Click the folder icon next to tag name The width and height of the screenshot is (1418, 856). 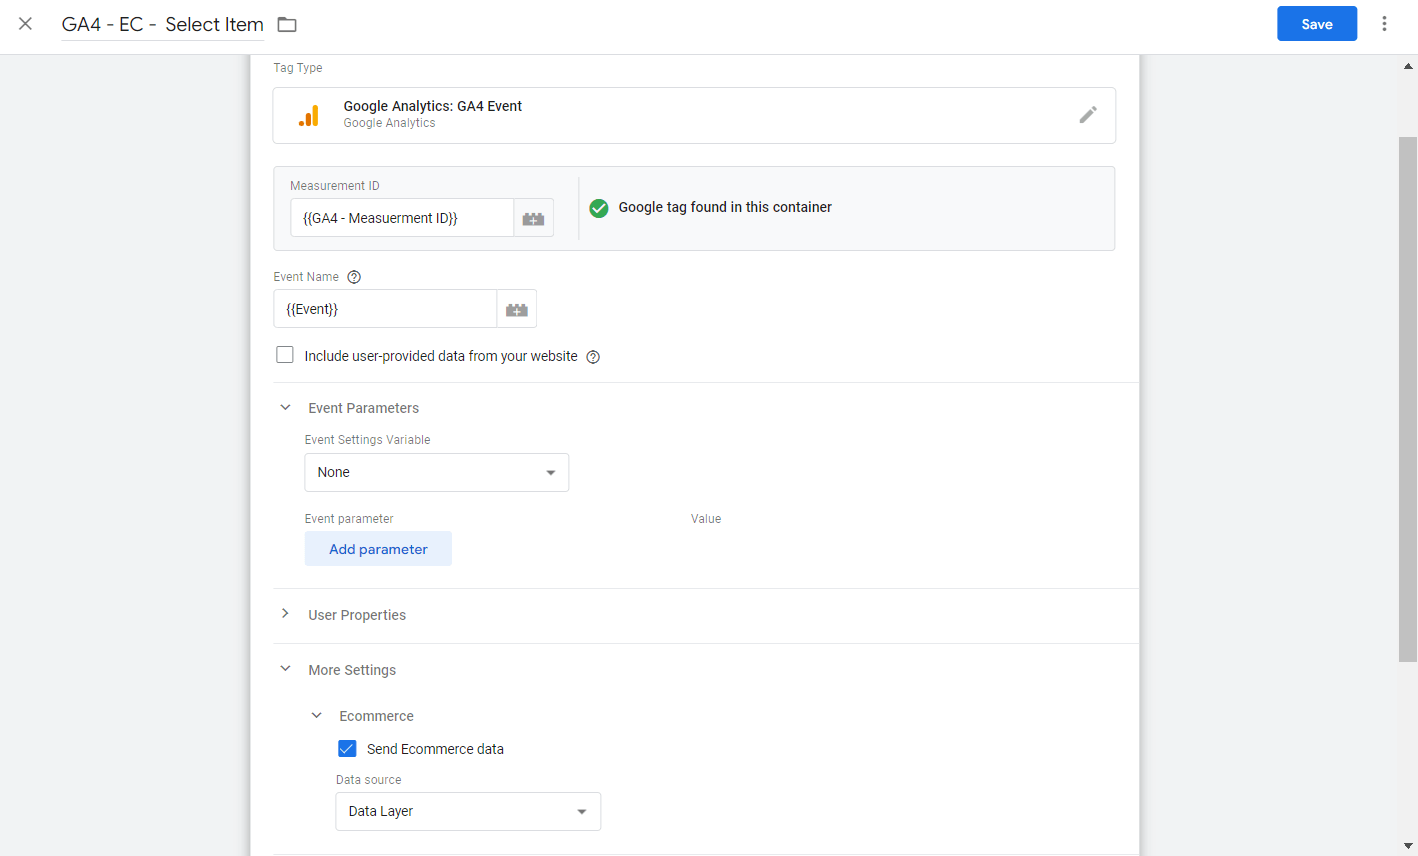[287, 24]
